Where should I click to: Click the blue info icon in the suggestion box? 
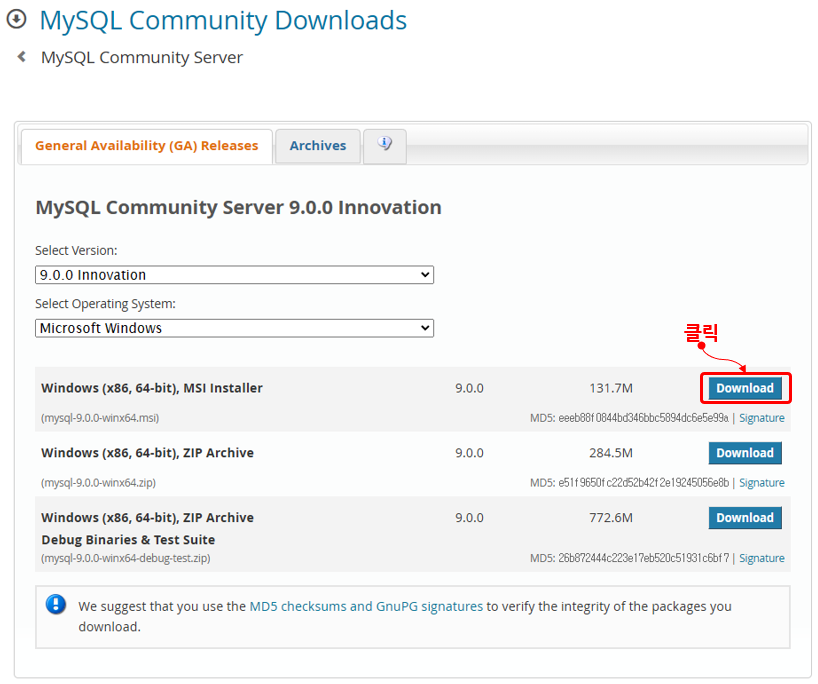click(x=56, y=605)
